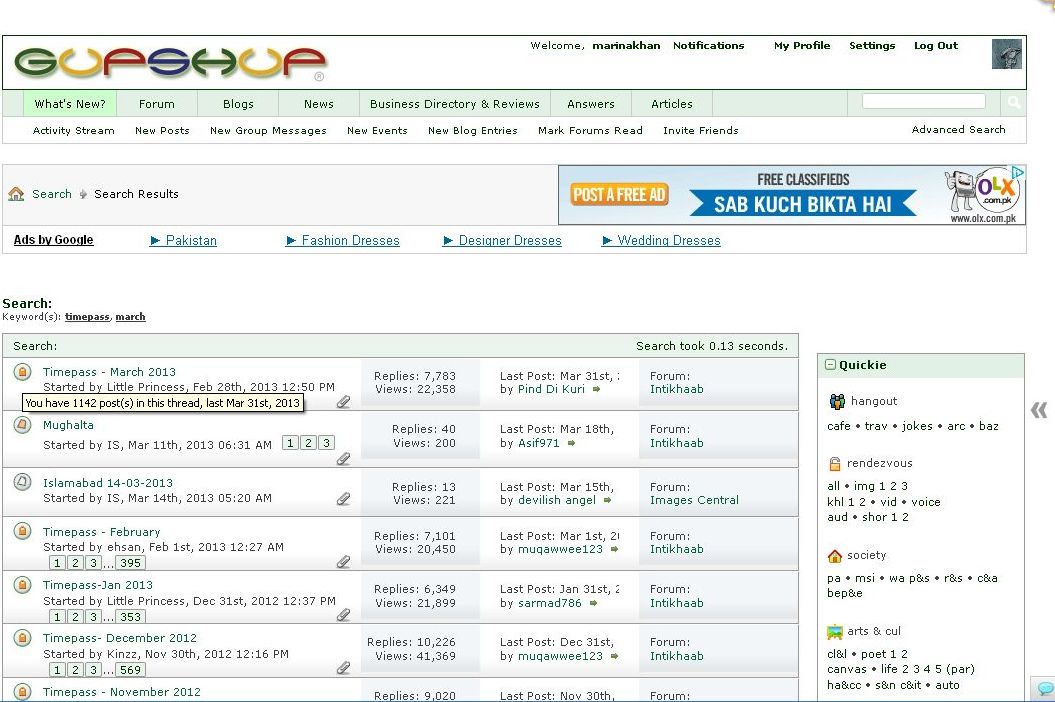Viewport: 1055px width, 702px height.
Task: Open the user avatar thumbnail in header
Action: pos(1006,54)
